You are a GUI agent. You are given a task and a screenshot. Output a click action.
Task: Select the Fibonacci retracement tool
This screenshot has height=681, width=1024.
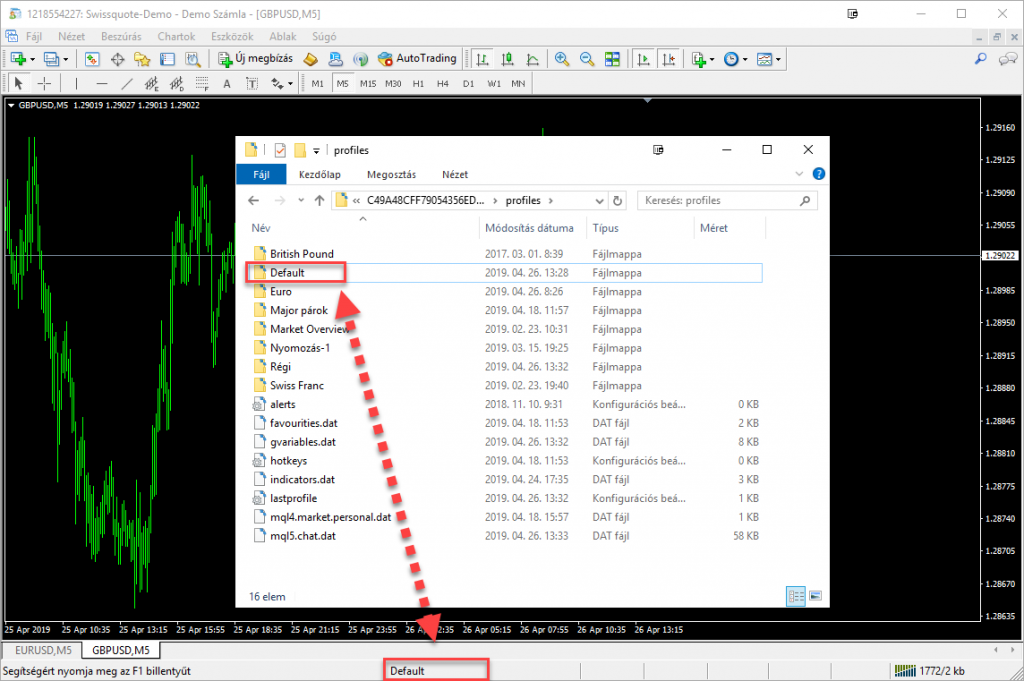(x=202, y=84)
